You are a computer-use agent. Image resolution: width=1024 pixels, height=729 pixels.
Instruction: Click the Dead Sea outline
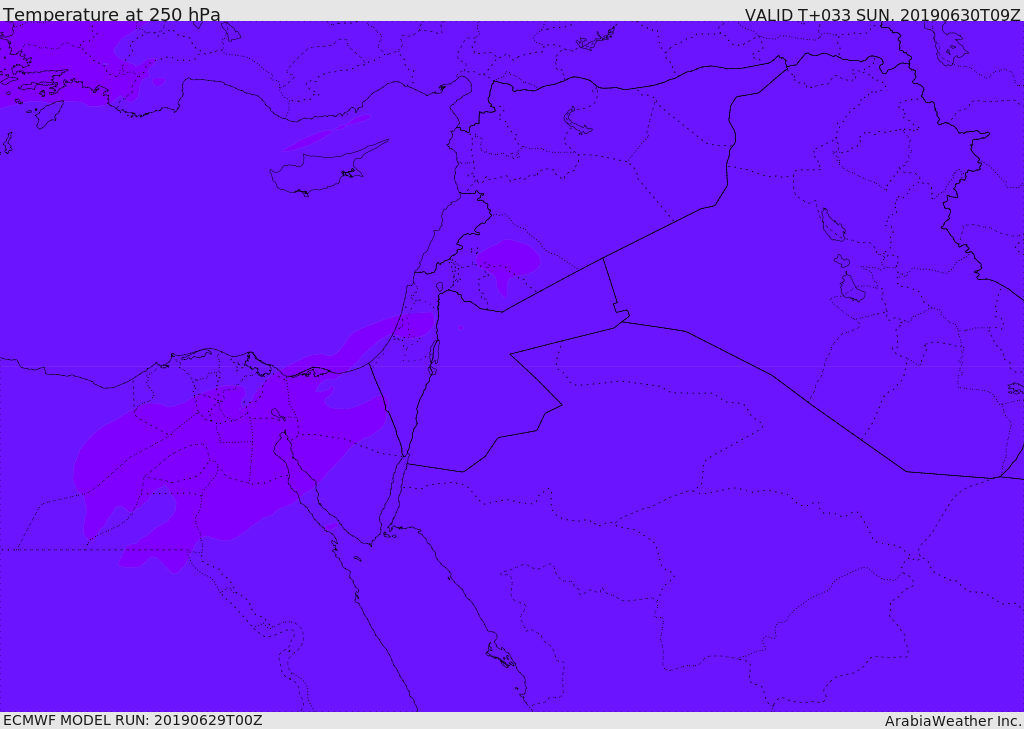(433, 357)
